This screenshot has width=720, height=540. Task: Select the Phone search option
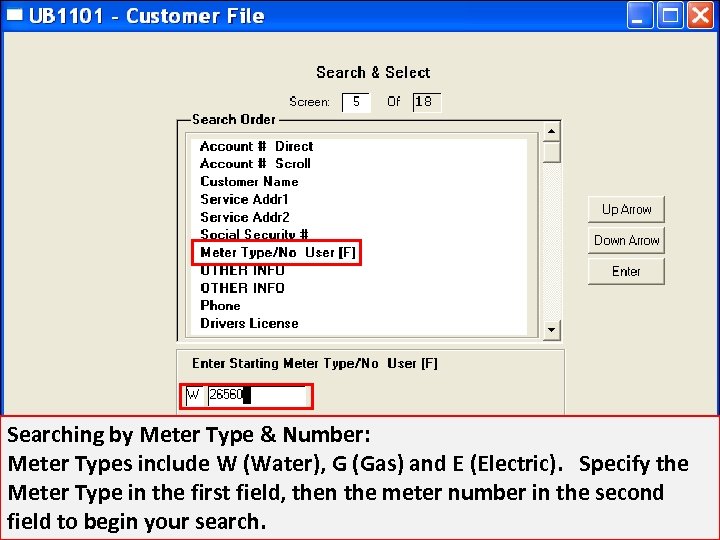(220, 305)
